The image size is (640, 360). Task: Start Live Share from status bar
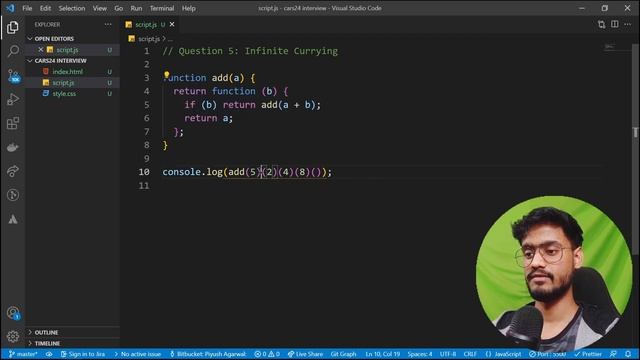pyautogui.click(x=305, y=354)
